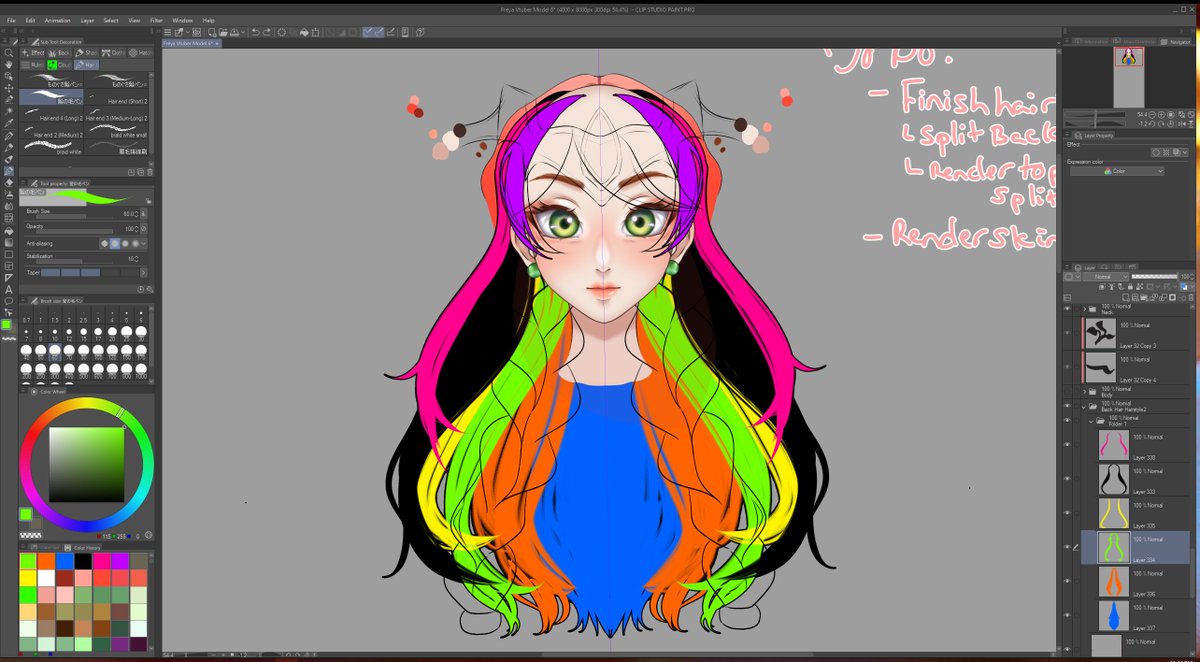Open the Filter menu
The width and height of the screenshot is (1200, 662).
tap(155, 19)
